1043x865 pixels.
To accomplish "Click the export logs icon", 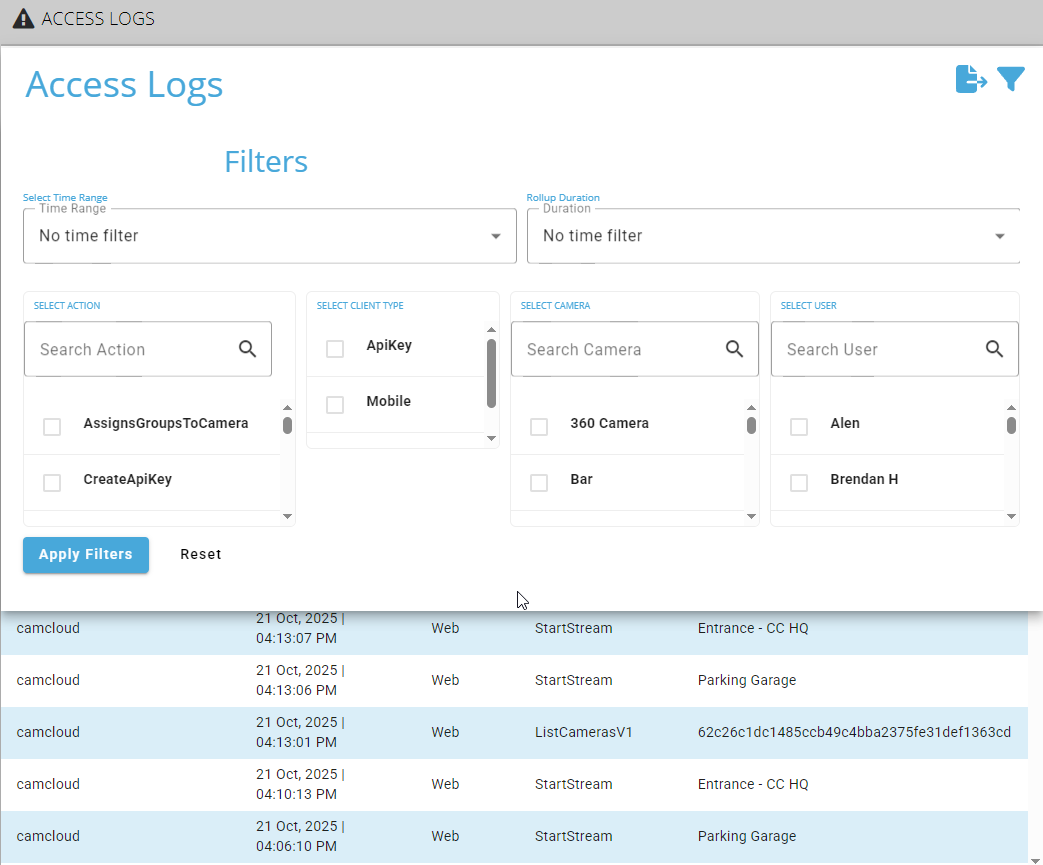I will tap(970, 79).
